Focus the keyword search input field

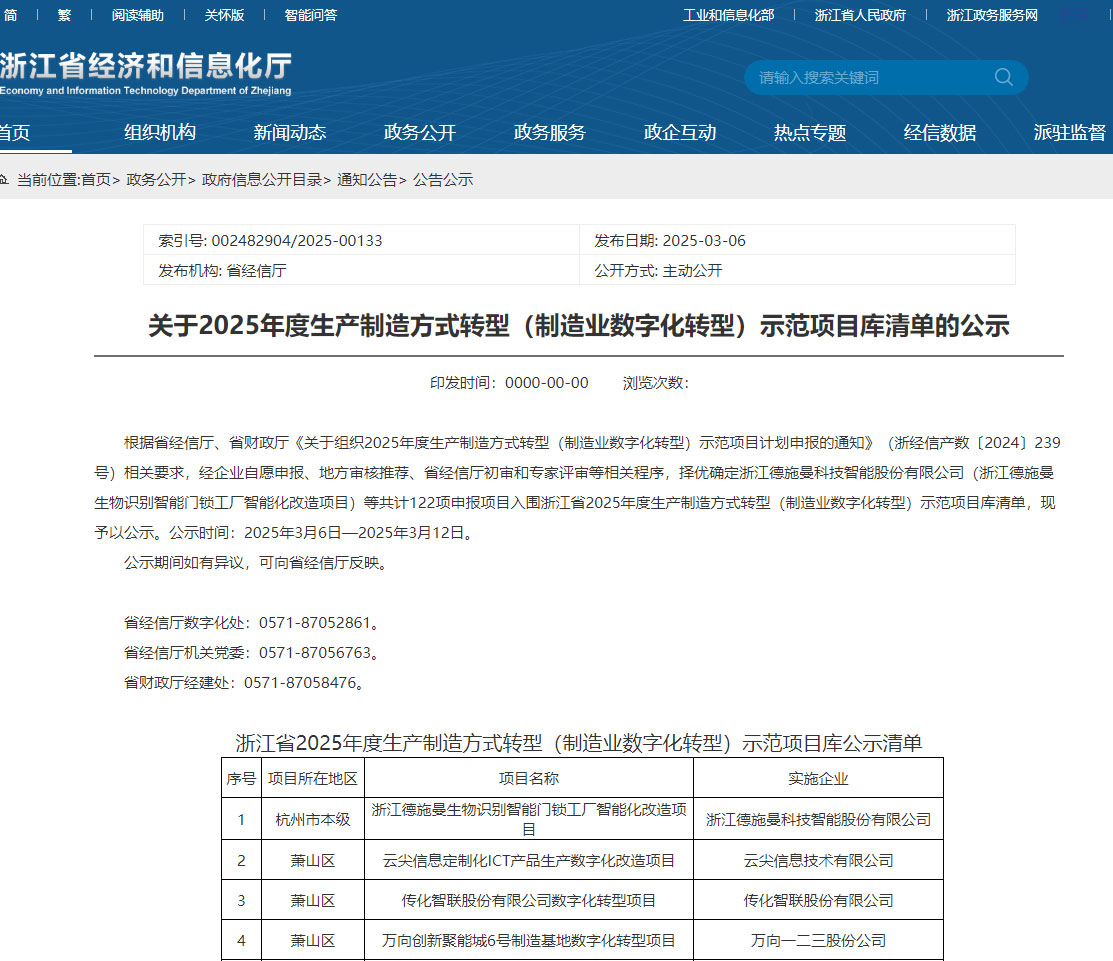pyautogui.click(x=865, y=77)
